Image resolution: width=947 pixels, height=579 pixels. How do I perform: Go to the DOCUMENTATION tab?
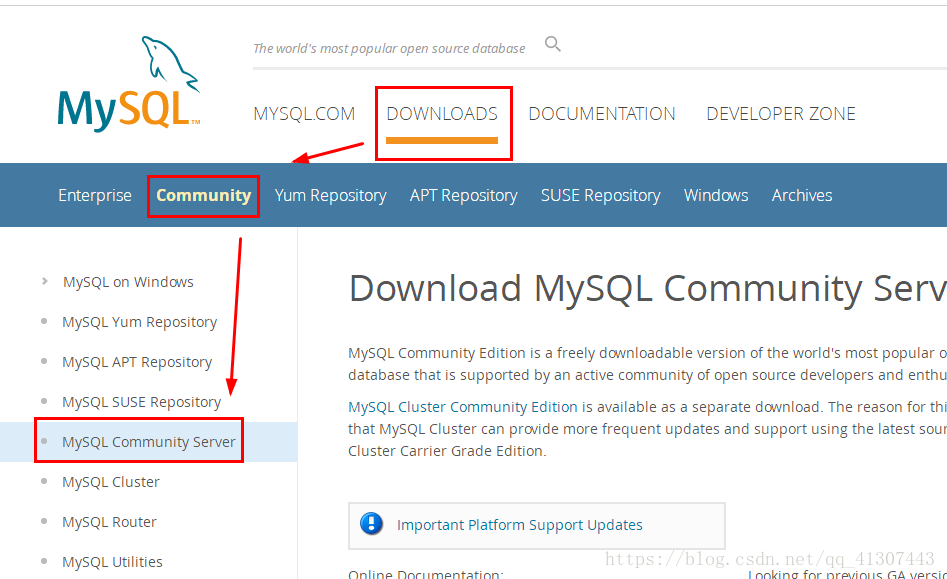pyautogui.click(x=602, y=114)
